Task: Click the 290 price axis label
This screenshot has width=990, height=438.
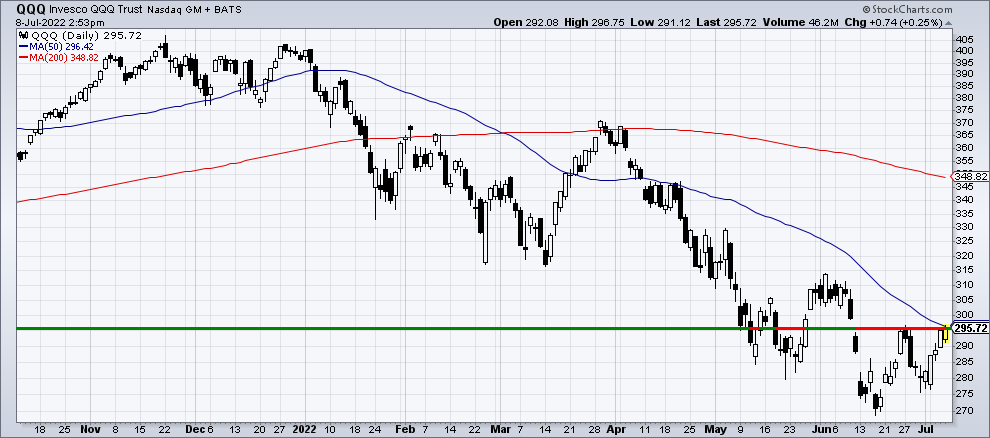Action: 962,346
